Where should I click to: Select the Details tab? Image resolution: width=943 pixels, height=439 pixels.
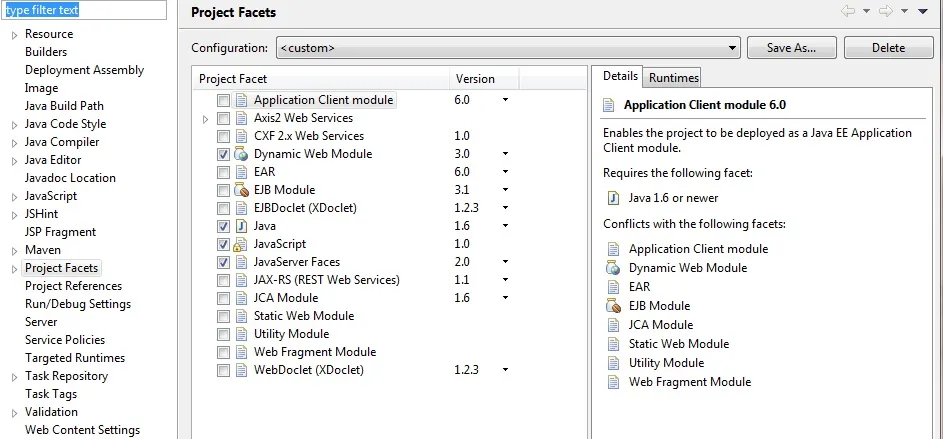620,76
